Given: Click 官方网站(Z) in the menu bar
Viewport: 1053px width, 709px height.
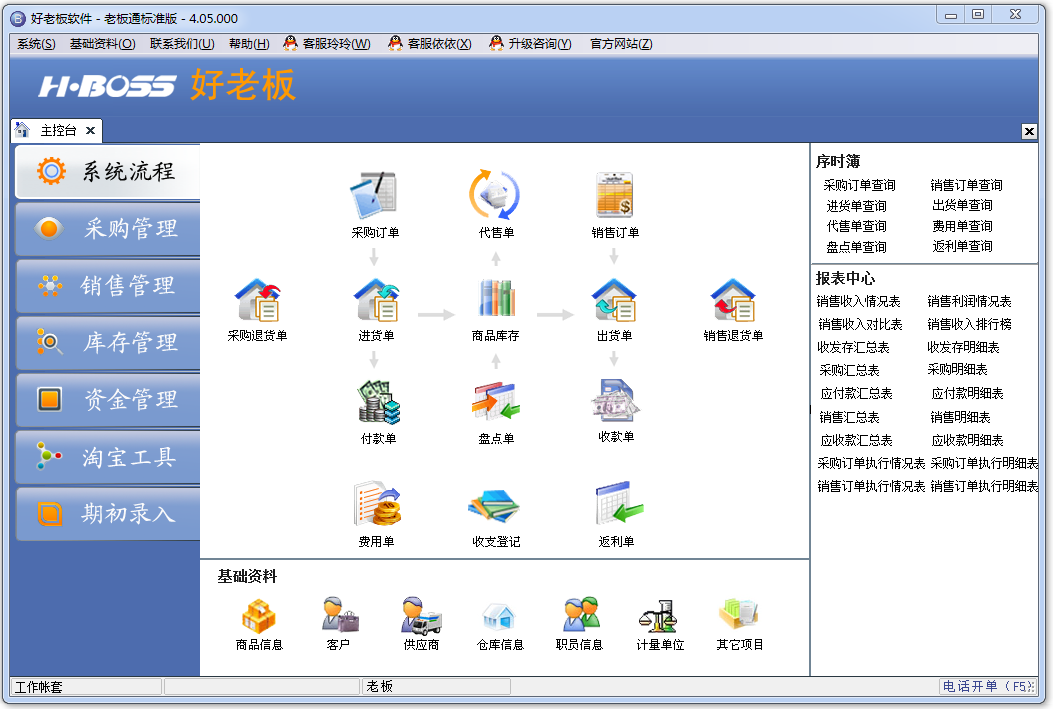Looking at the screenshot, I should coord(621,44).
